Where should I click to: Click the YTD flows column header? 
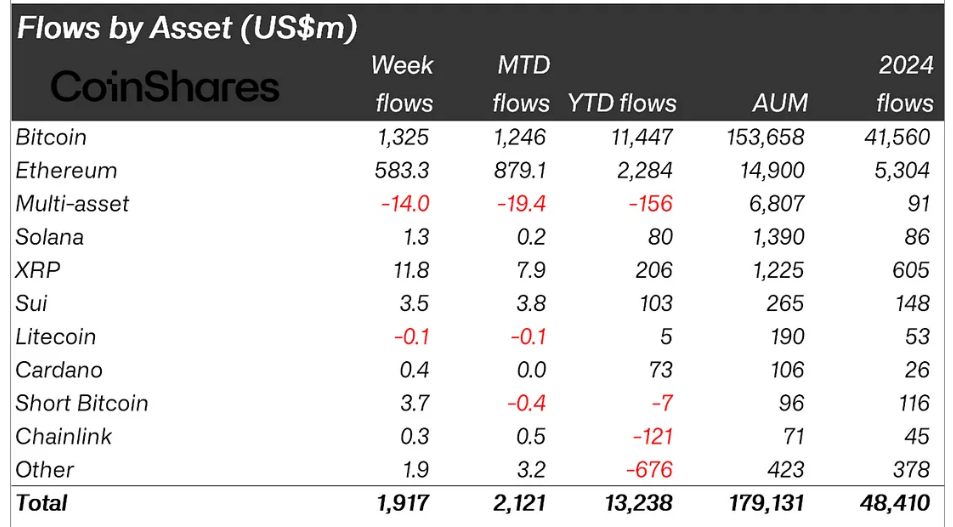pos(621,103)
